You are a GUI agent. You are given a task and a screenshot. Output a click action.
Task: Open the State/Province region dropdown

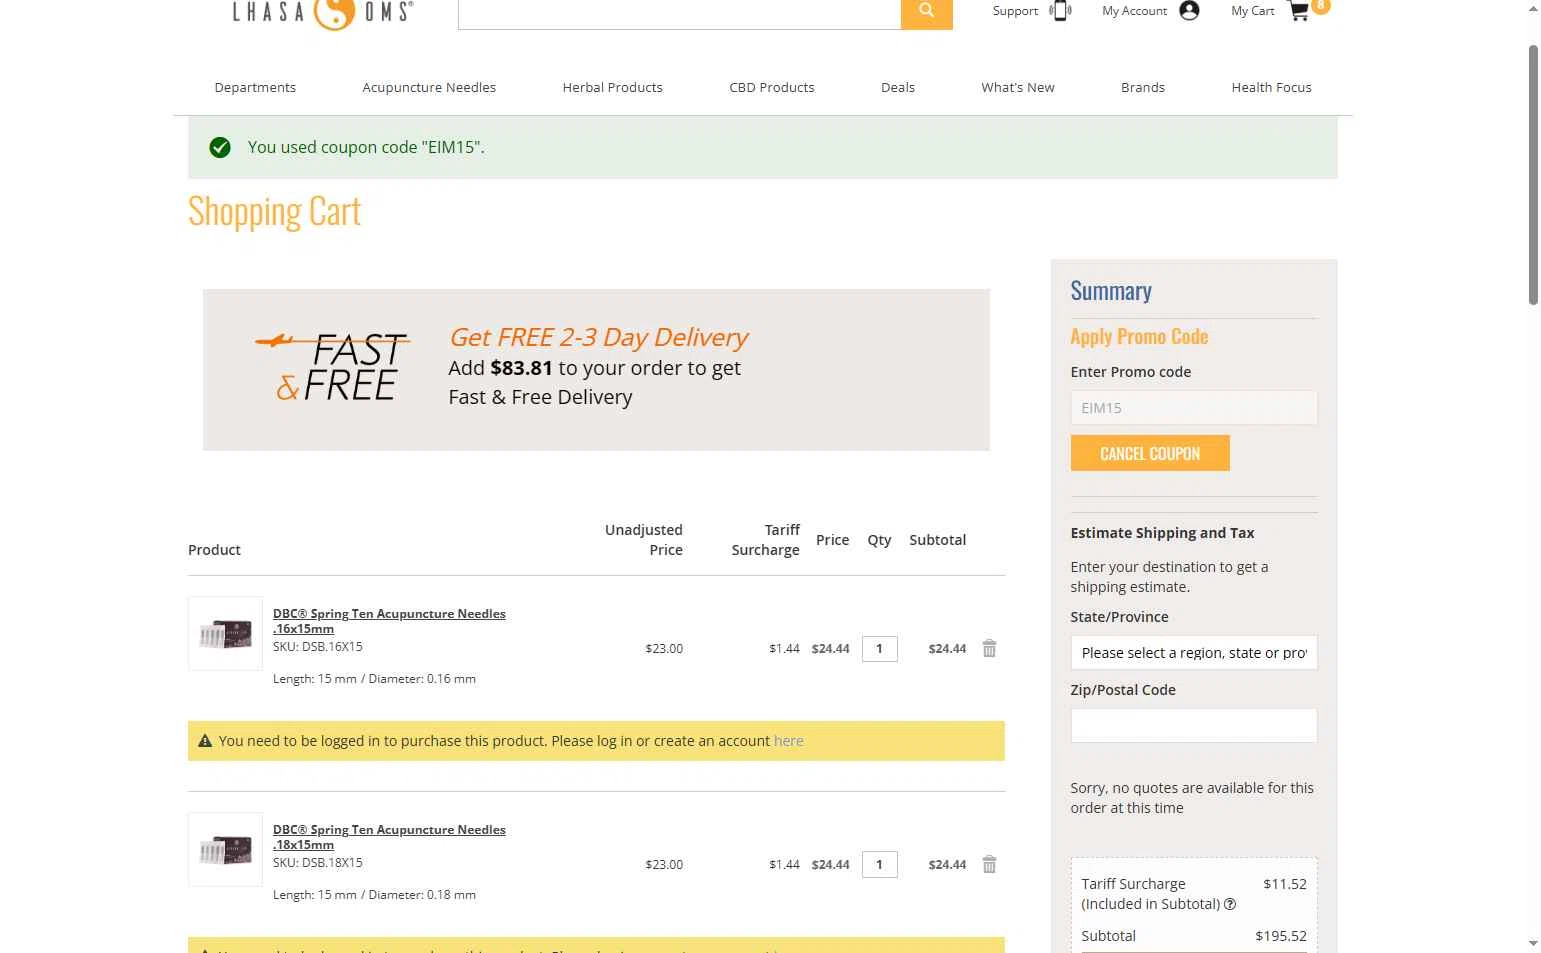pyautogui.click(x=1194, y=652)
